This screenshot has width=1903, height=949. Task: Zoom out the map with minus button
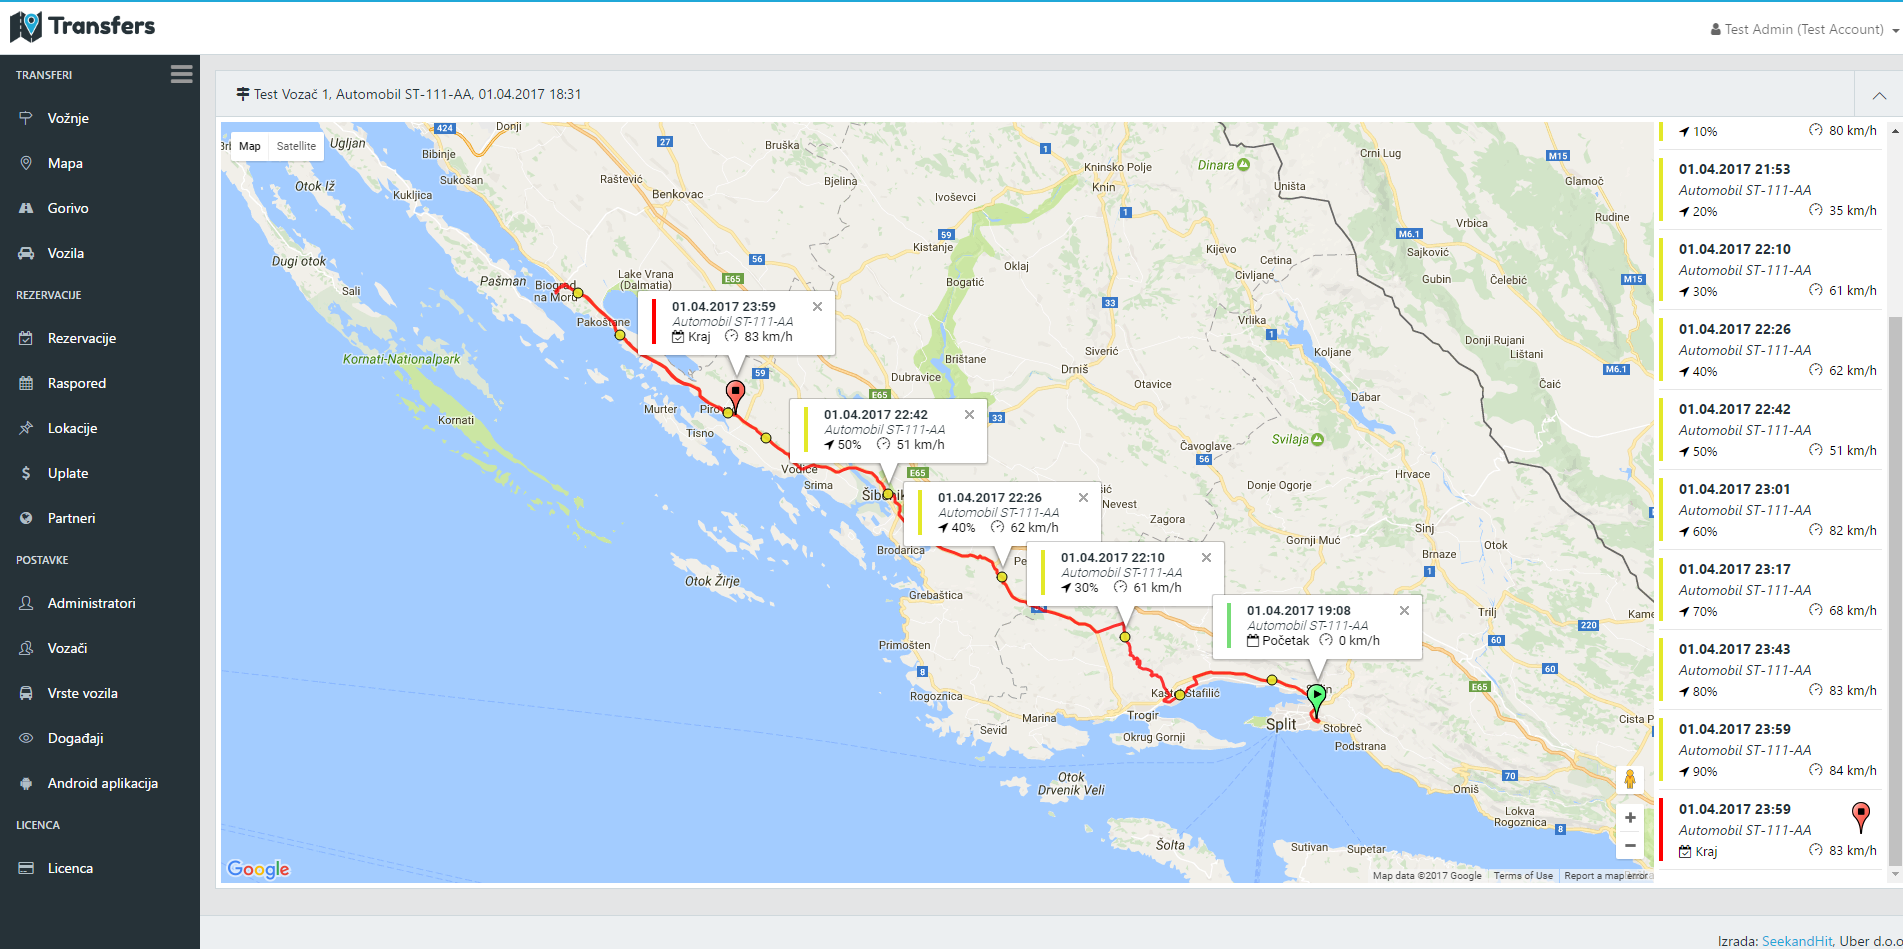(1630, 846)
